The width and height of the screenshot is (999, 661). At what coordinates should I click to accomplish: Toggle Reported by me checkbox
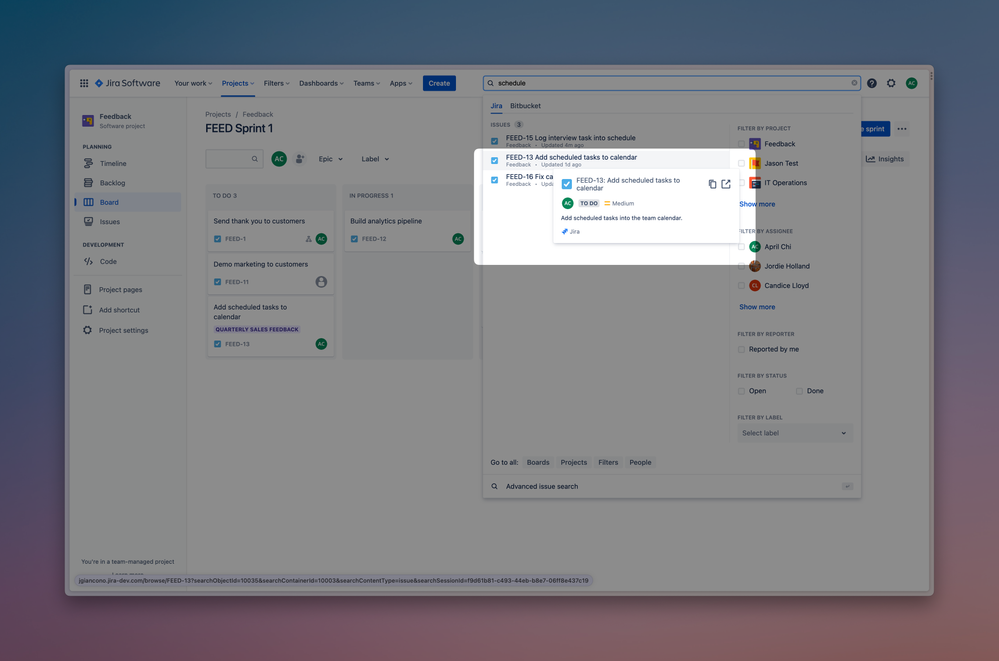741,349
